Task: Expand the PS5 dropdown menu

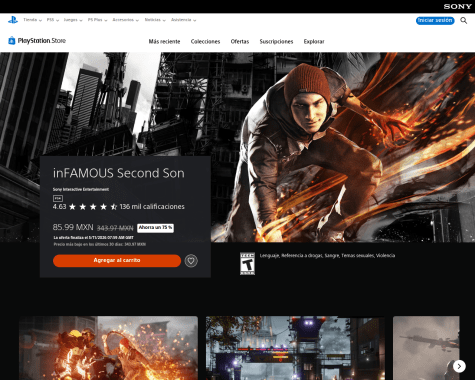Action: [53, 20]
